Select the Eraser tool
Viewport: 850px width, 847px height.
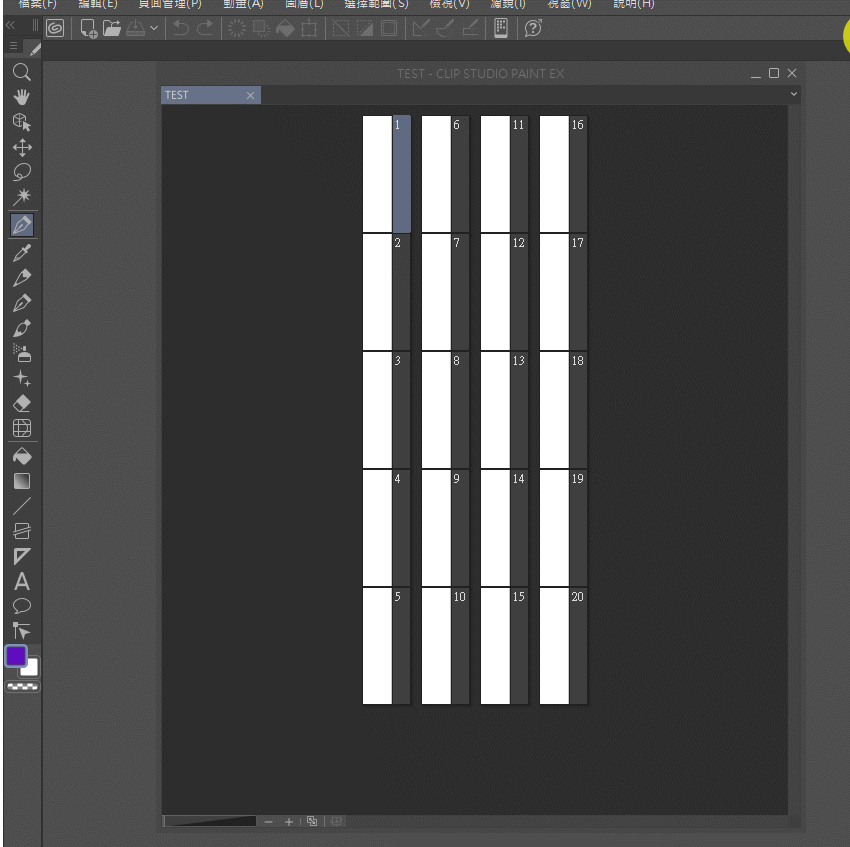tap(22, 403)
